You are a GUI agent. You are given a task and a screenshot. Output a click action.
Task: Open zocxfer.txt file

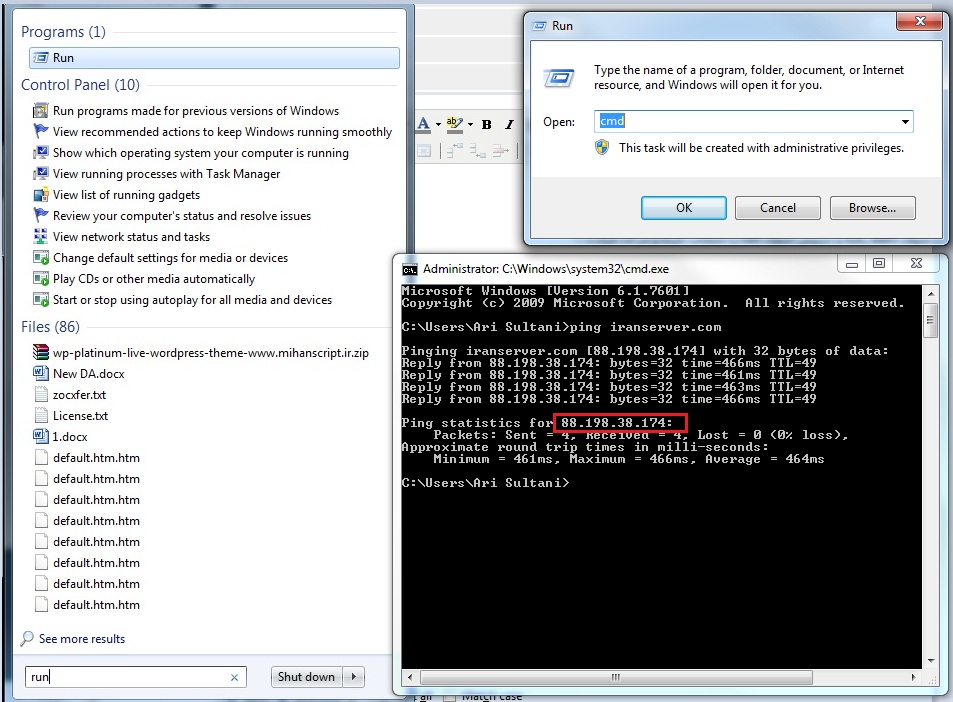[70, 394]
